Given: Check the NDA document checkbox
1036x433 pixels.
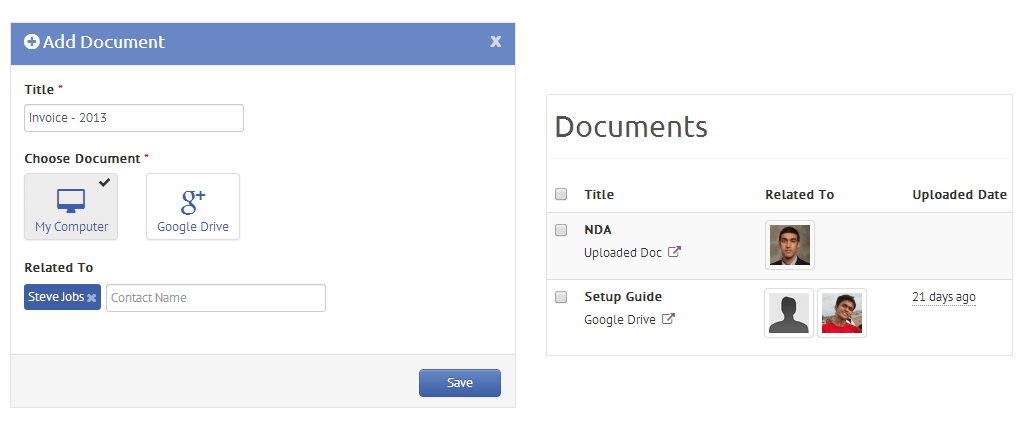Looking at the screenshot, I should tap(561, 230).
